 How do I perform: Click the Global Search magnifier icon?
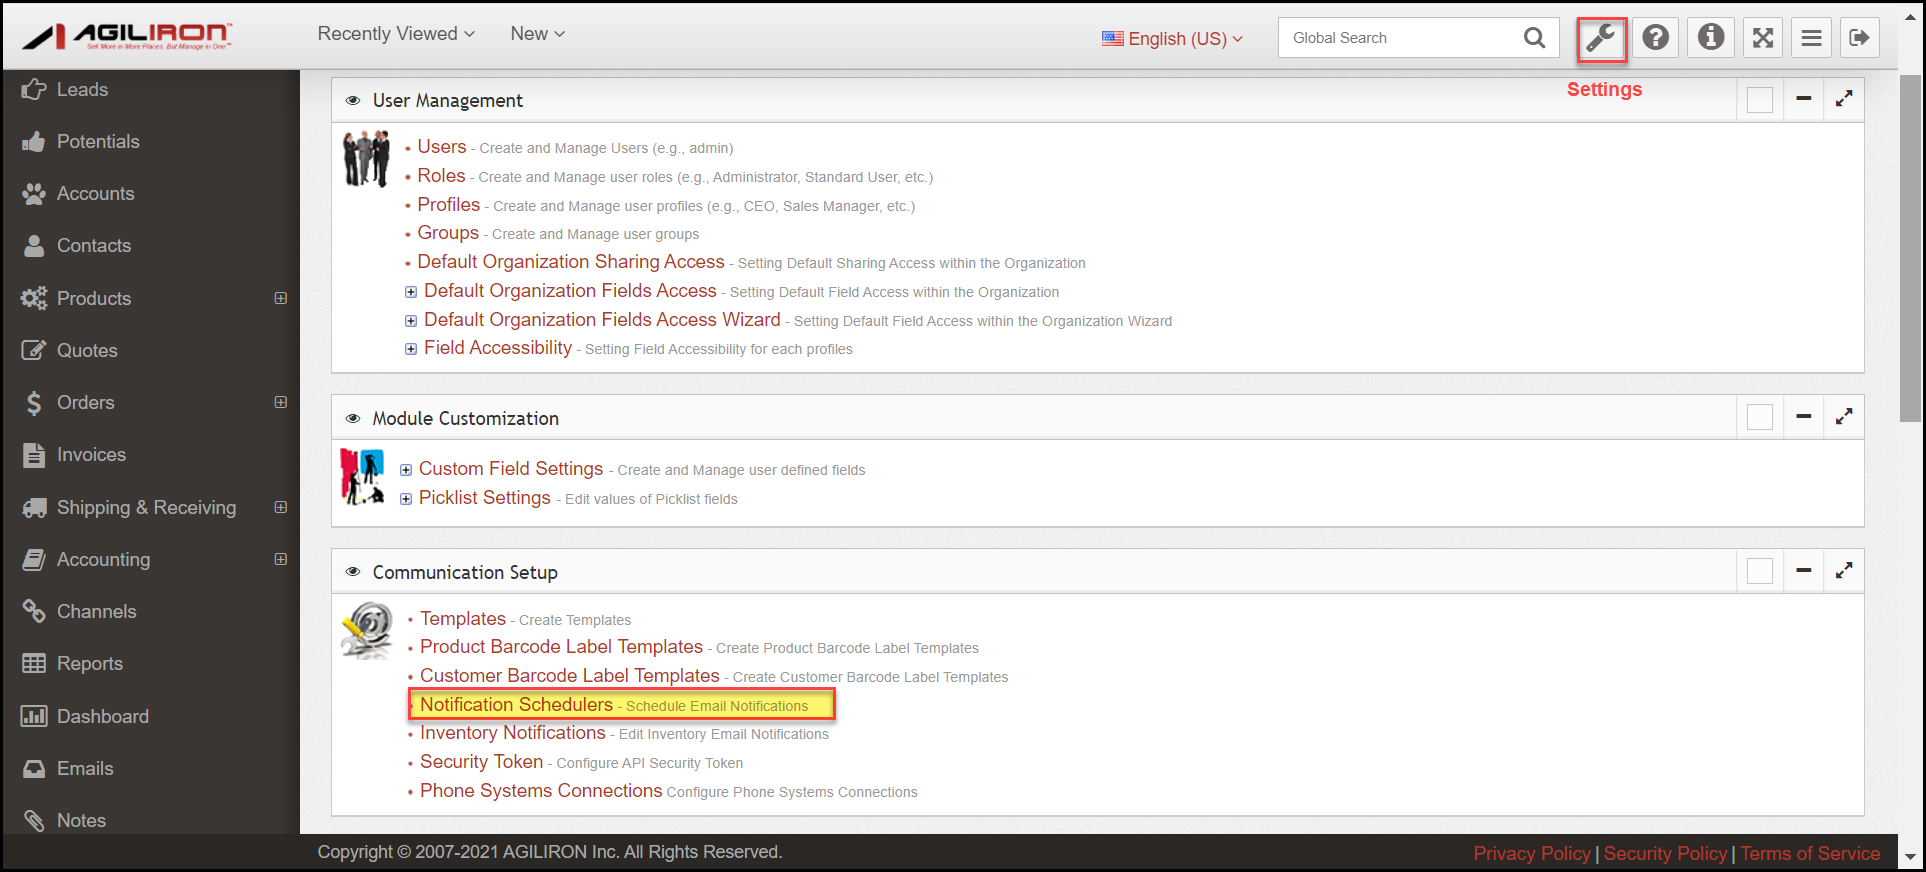point(1534,38)
